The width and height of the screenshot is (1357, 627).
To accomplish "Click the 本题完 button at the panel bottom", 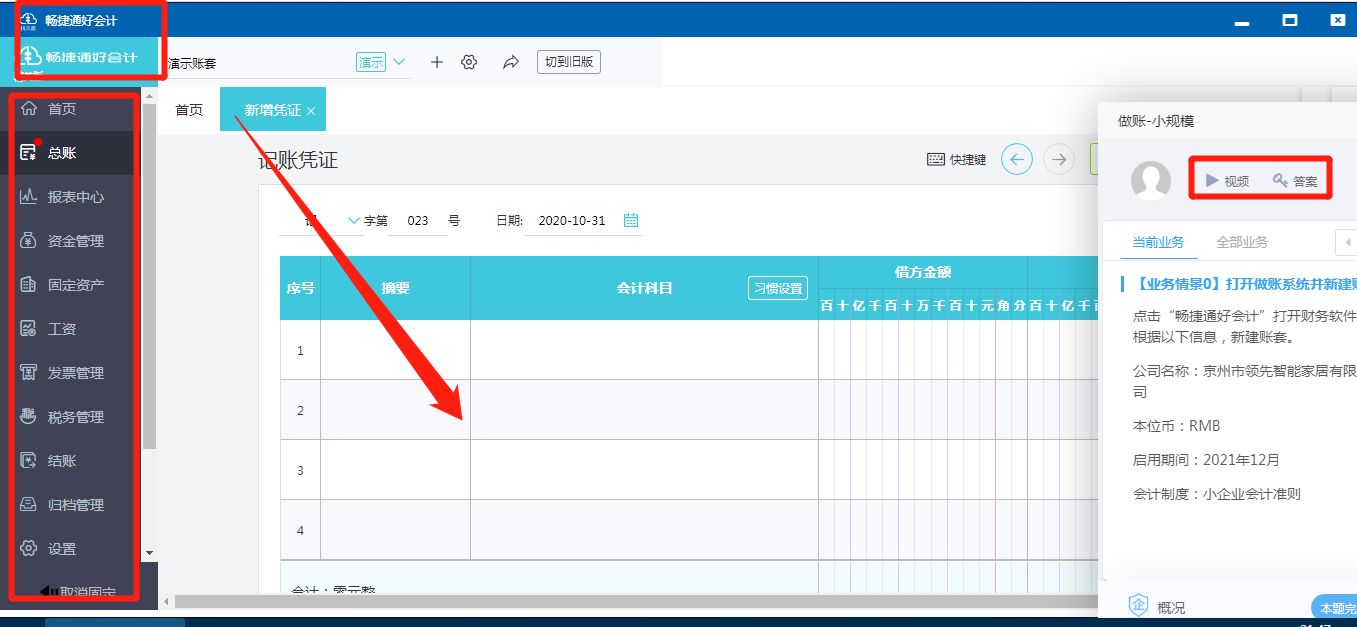I will 1333,607.
